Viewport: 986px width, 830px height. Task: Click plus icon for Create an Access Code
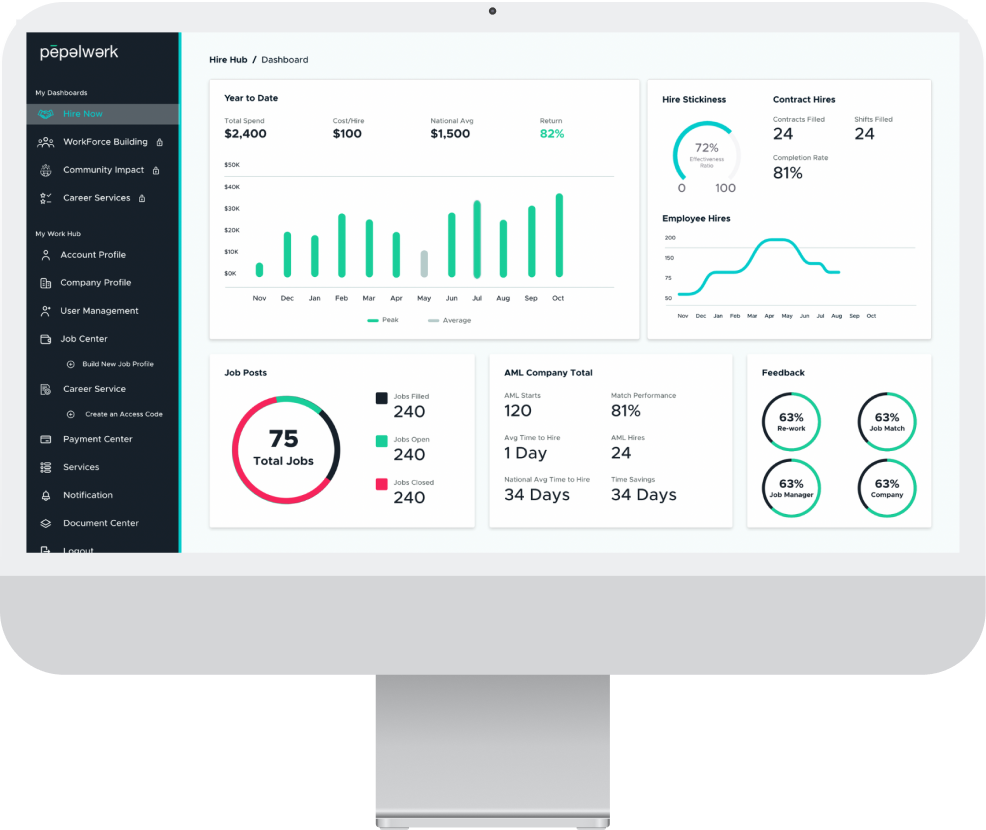click(71, 414)
